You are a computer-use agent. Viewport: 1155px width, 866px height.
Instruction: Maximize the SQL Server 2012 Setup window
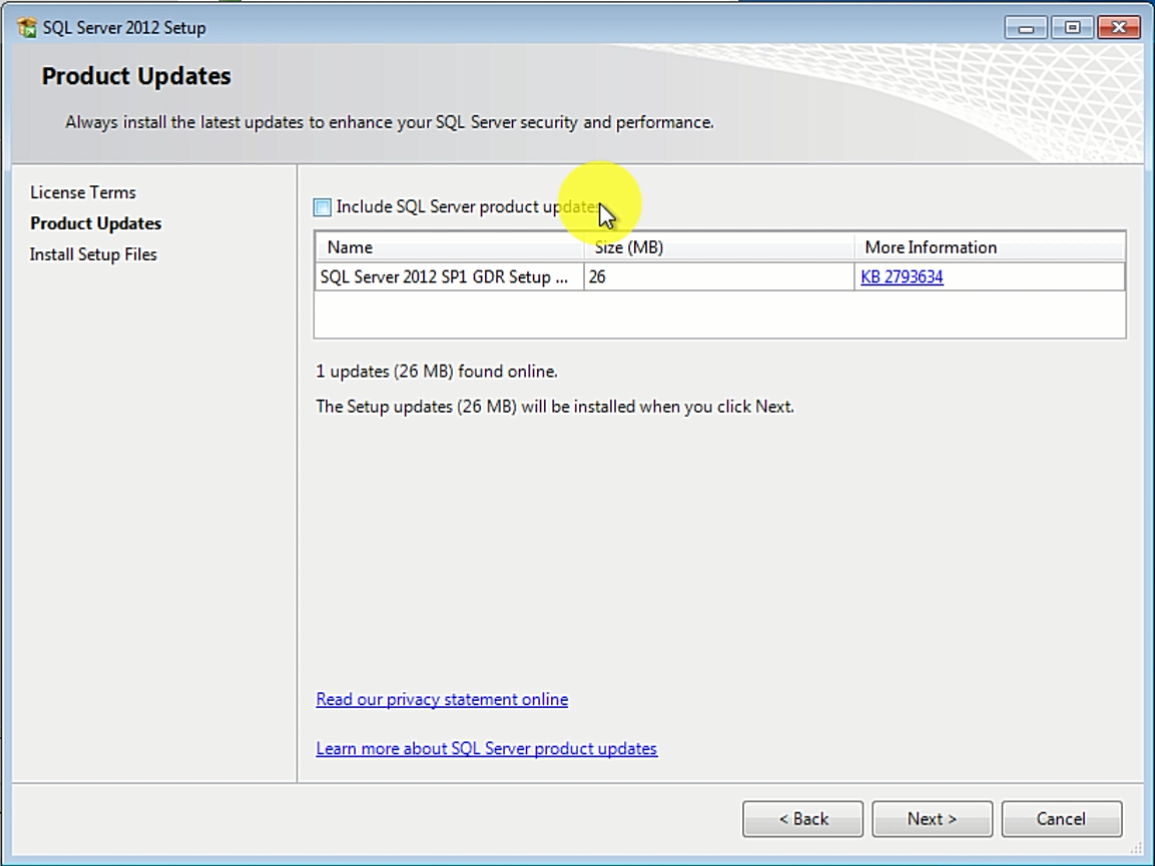click(x=1072, y=28)
